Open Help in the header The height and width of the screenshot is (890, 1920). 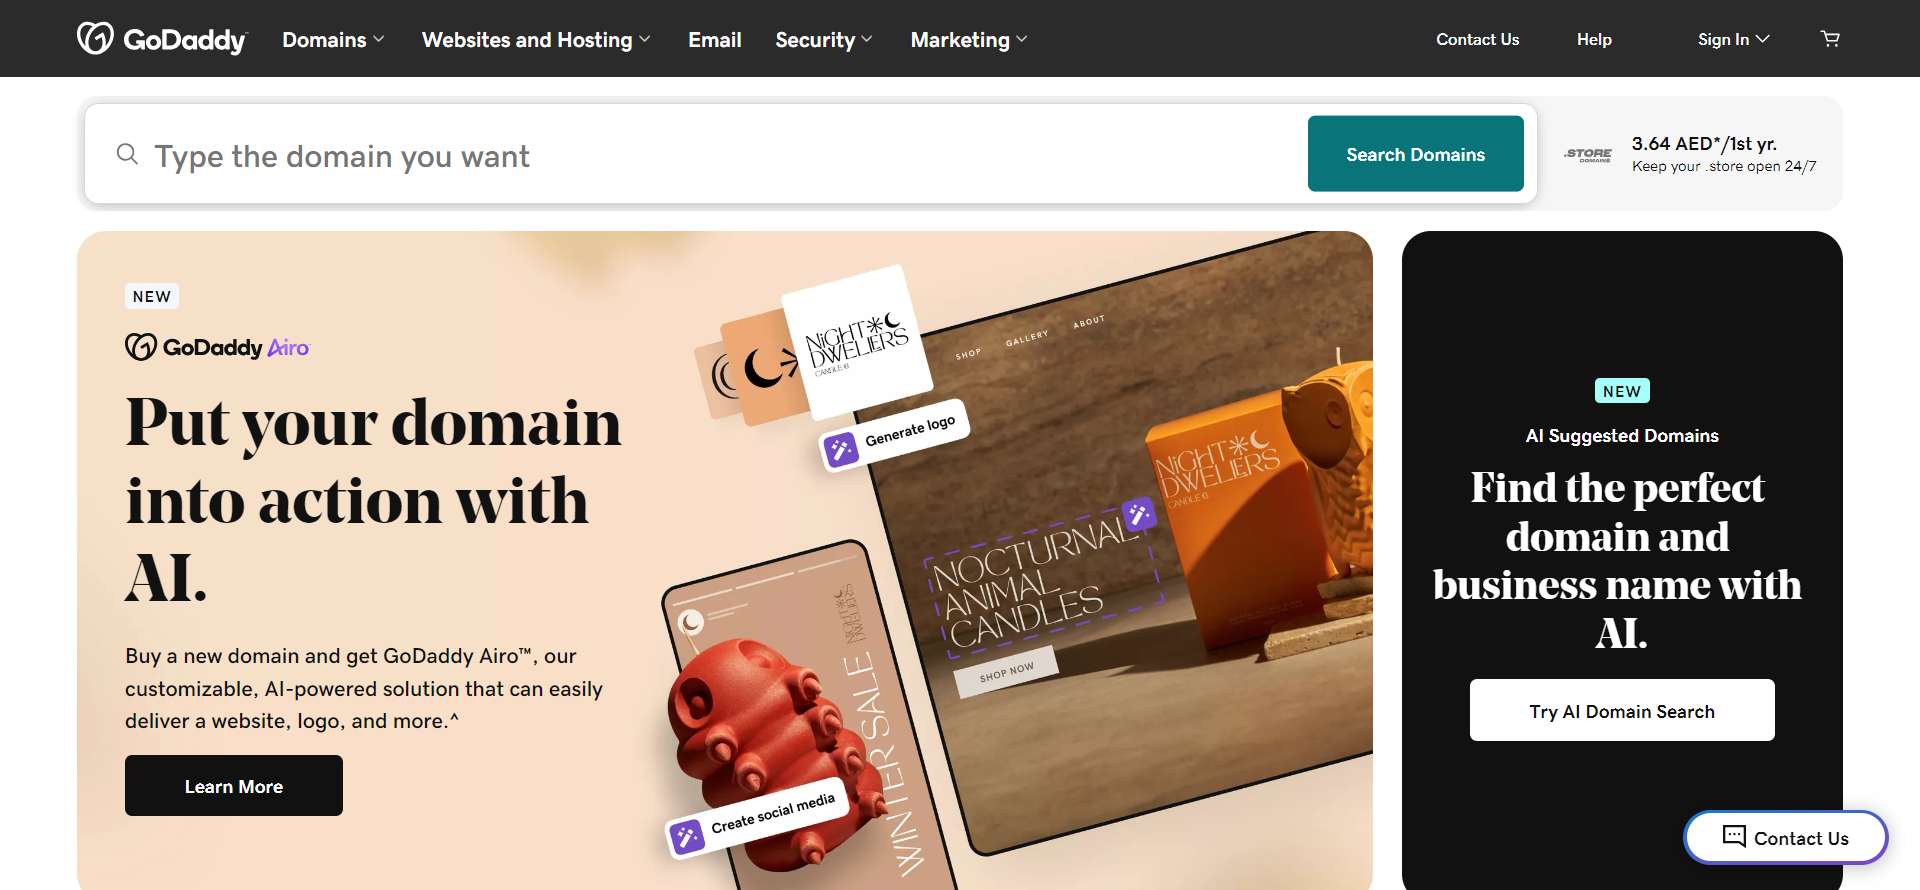(1594, 39)
